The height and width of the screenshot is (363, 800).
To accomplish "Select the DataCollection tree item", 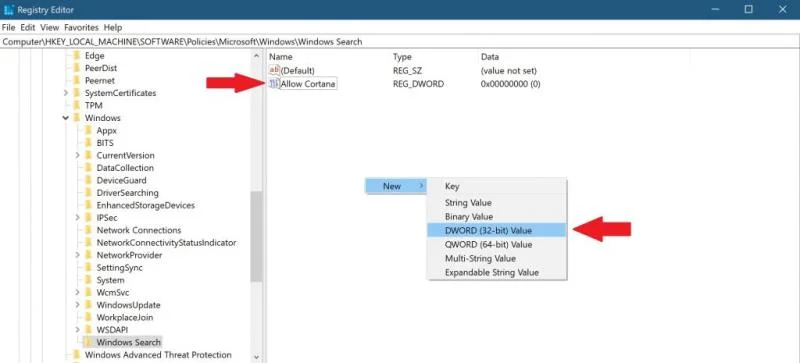I will 125,168.
